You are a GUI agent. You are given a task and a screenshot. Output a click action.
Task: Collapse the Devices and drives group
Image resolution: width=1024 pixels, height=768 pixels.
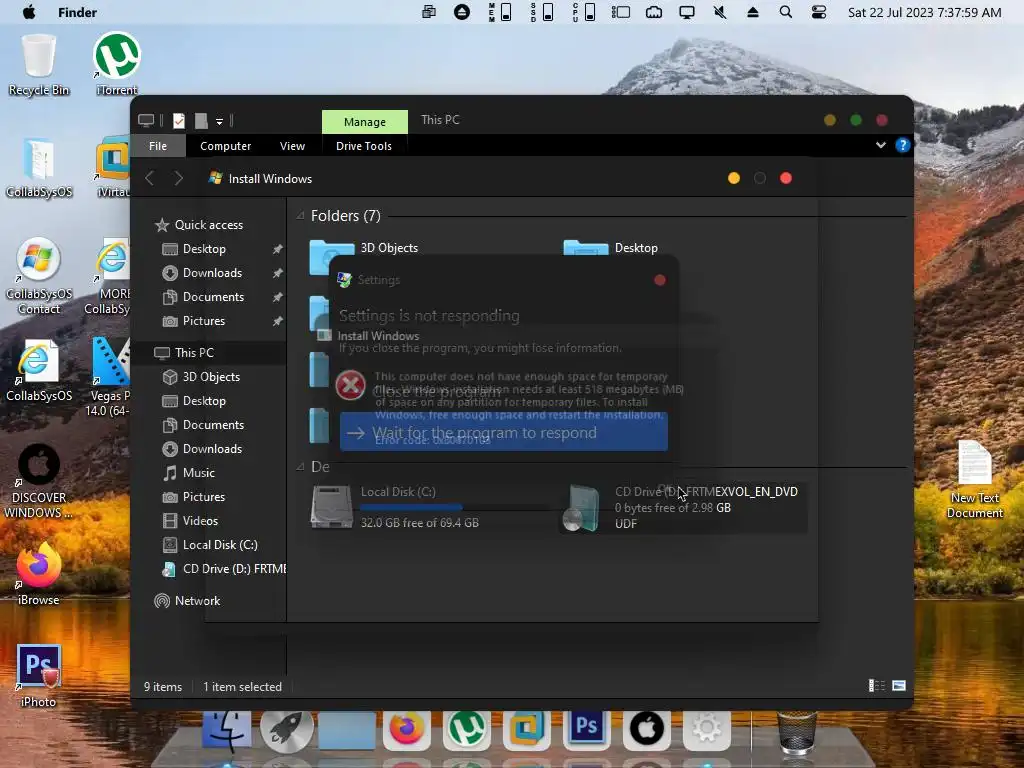point(300,466)
